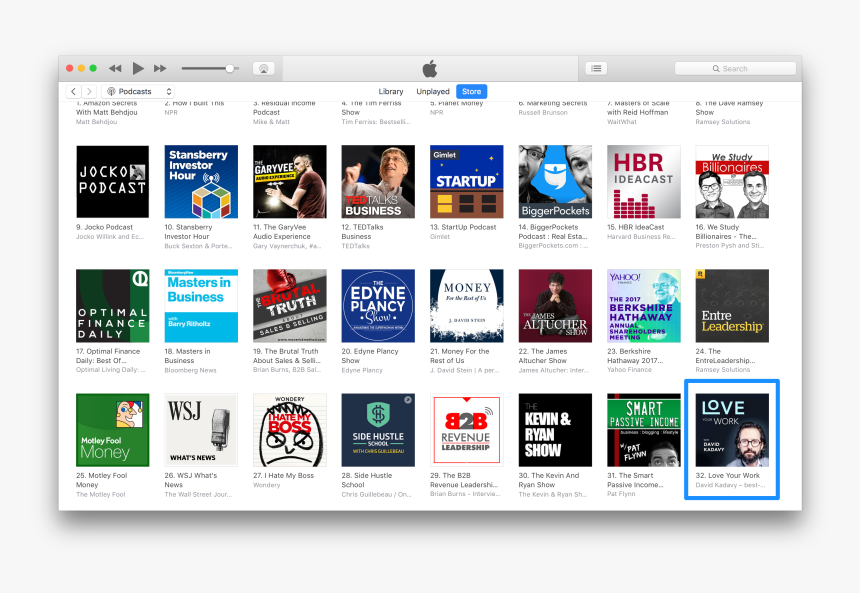860x593 pixels.
Task: Click '5. Planet Money' title
Action: point(456,103)
